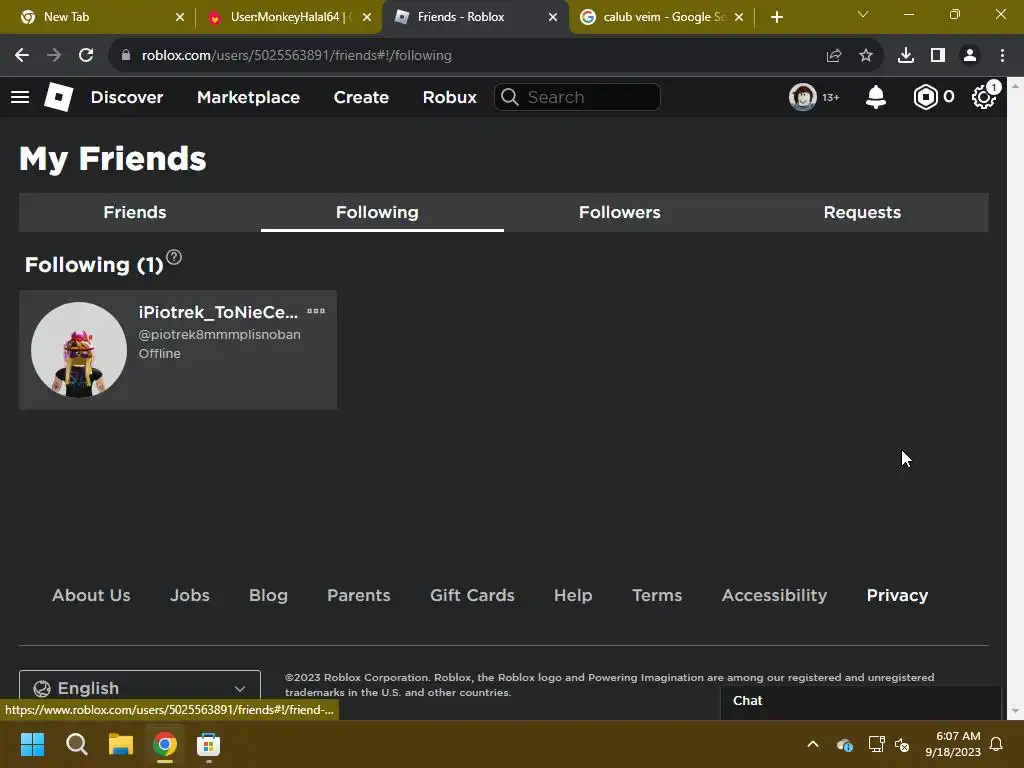1024x768 pixels.
Task: Click the search magnifier icon in Roblox navbar
Action: coord(510,97)
